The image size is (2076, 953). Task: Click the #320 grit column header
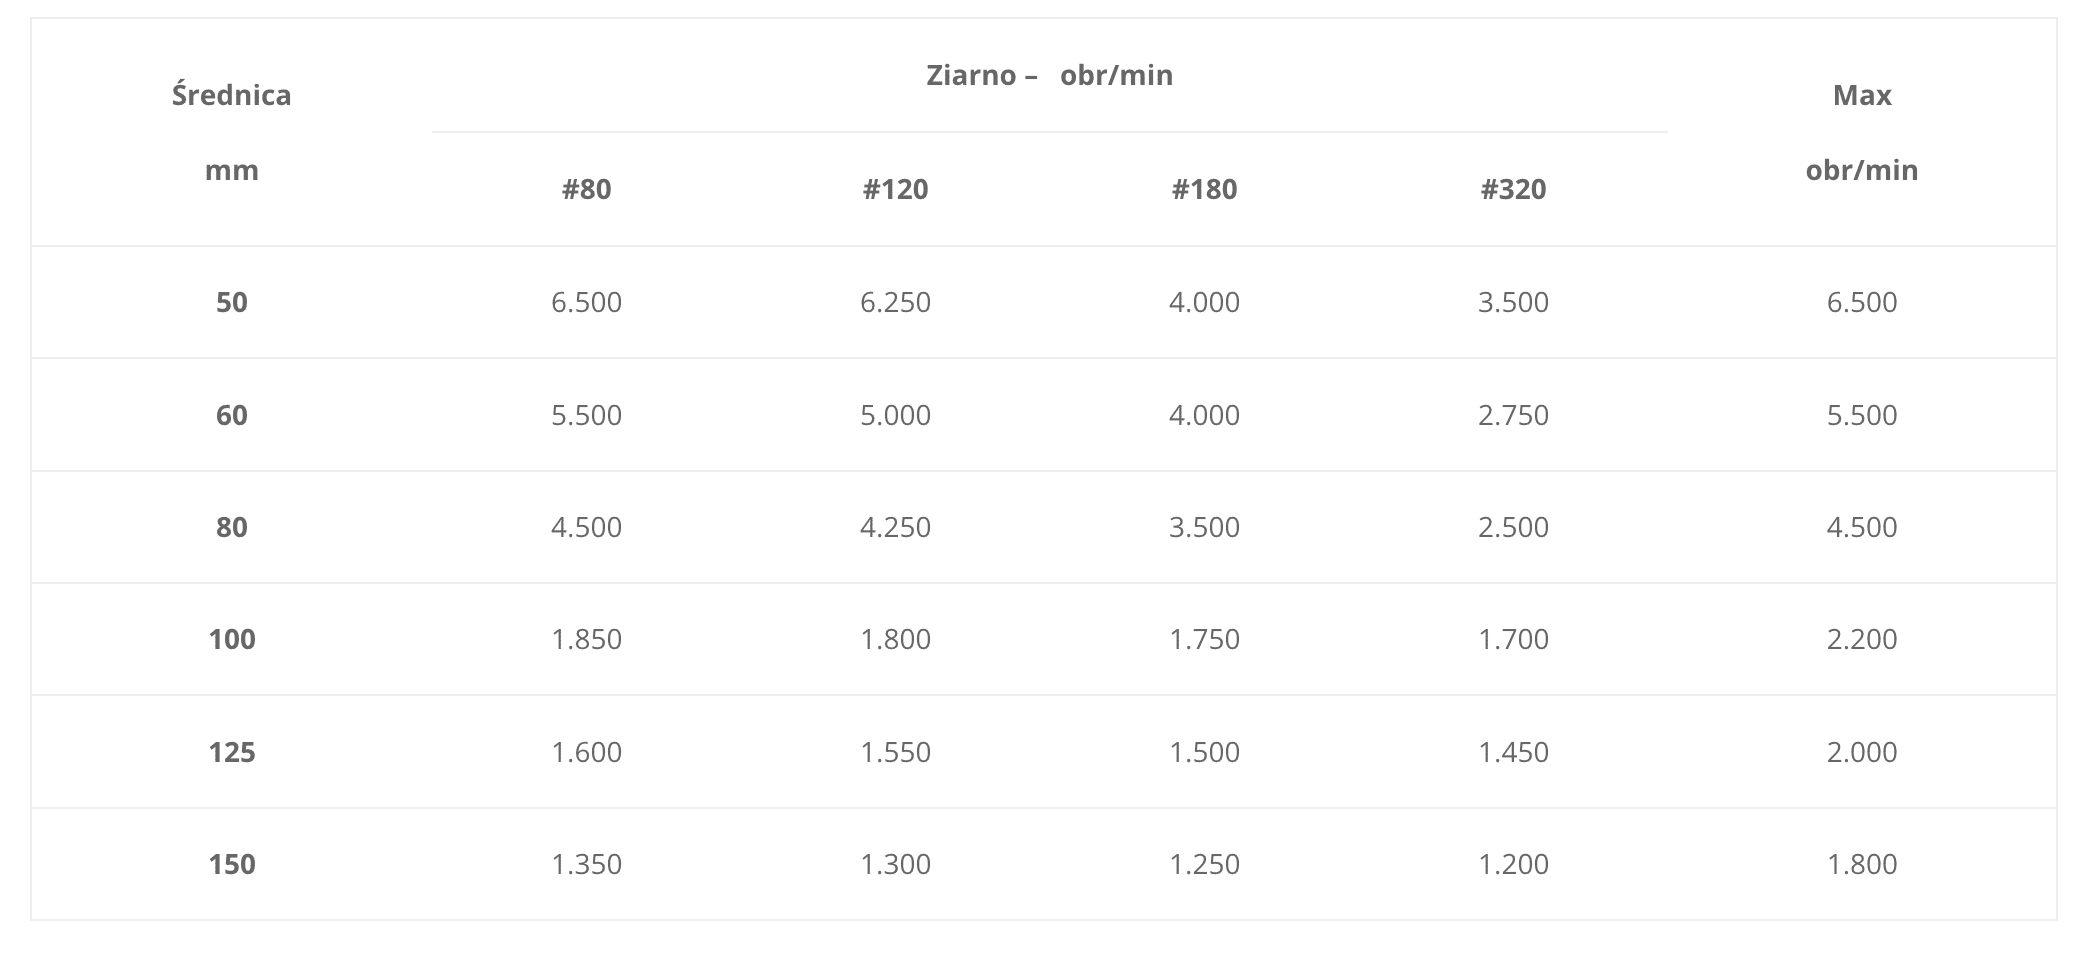(x=1513, y=189)
